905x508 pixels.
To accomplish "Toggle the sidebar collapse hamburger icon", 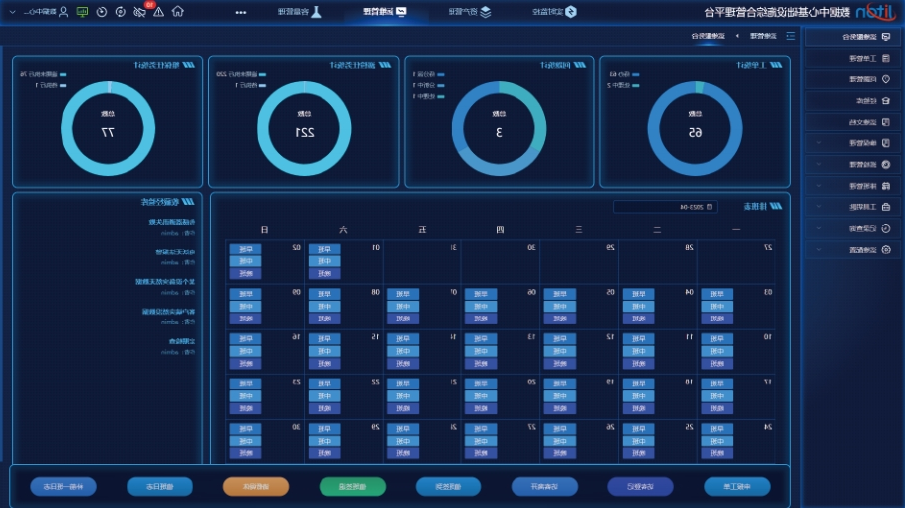I will [790, 36].
